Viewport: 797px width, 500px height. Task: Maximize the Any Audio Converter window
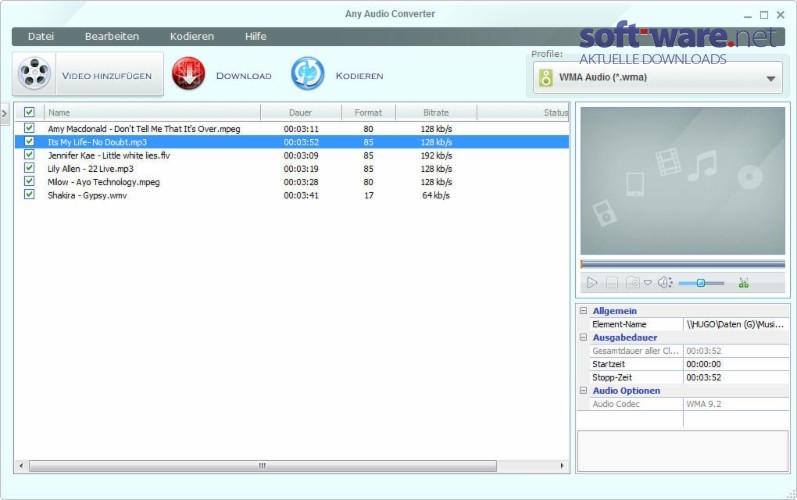[764, 15]
